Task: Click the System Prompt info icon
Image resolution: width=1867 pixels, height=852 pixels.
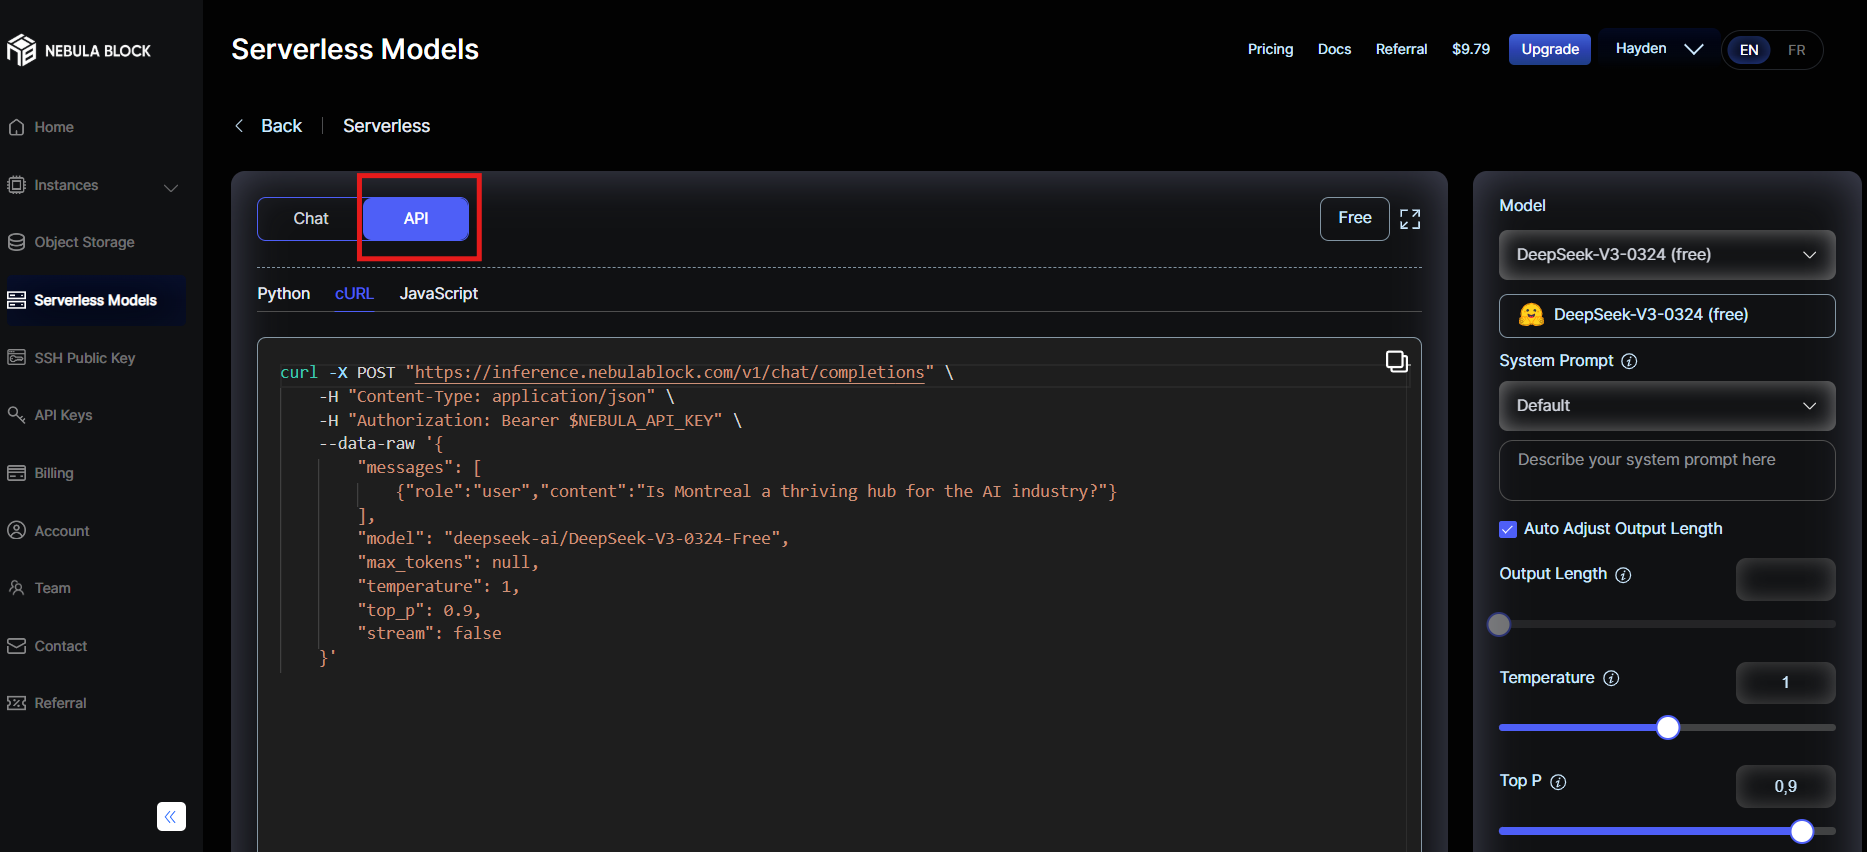Action: (x=1629, y=361)
